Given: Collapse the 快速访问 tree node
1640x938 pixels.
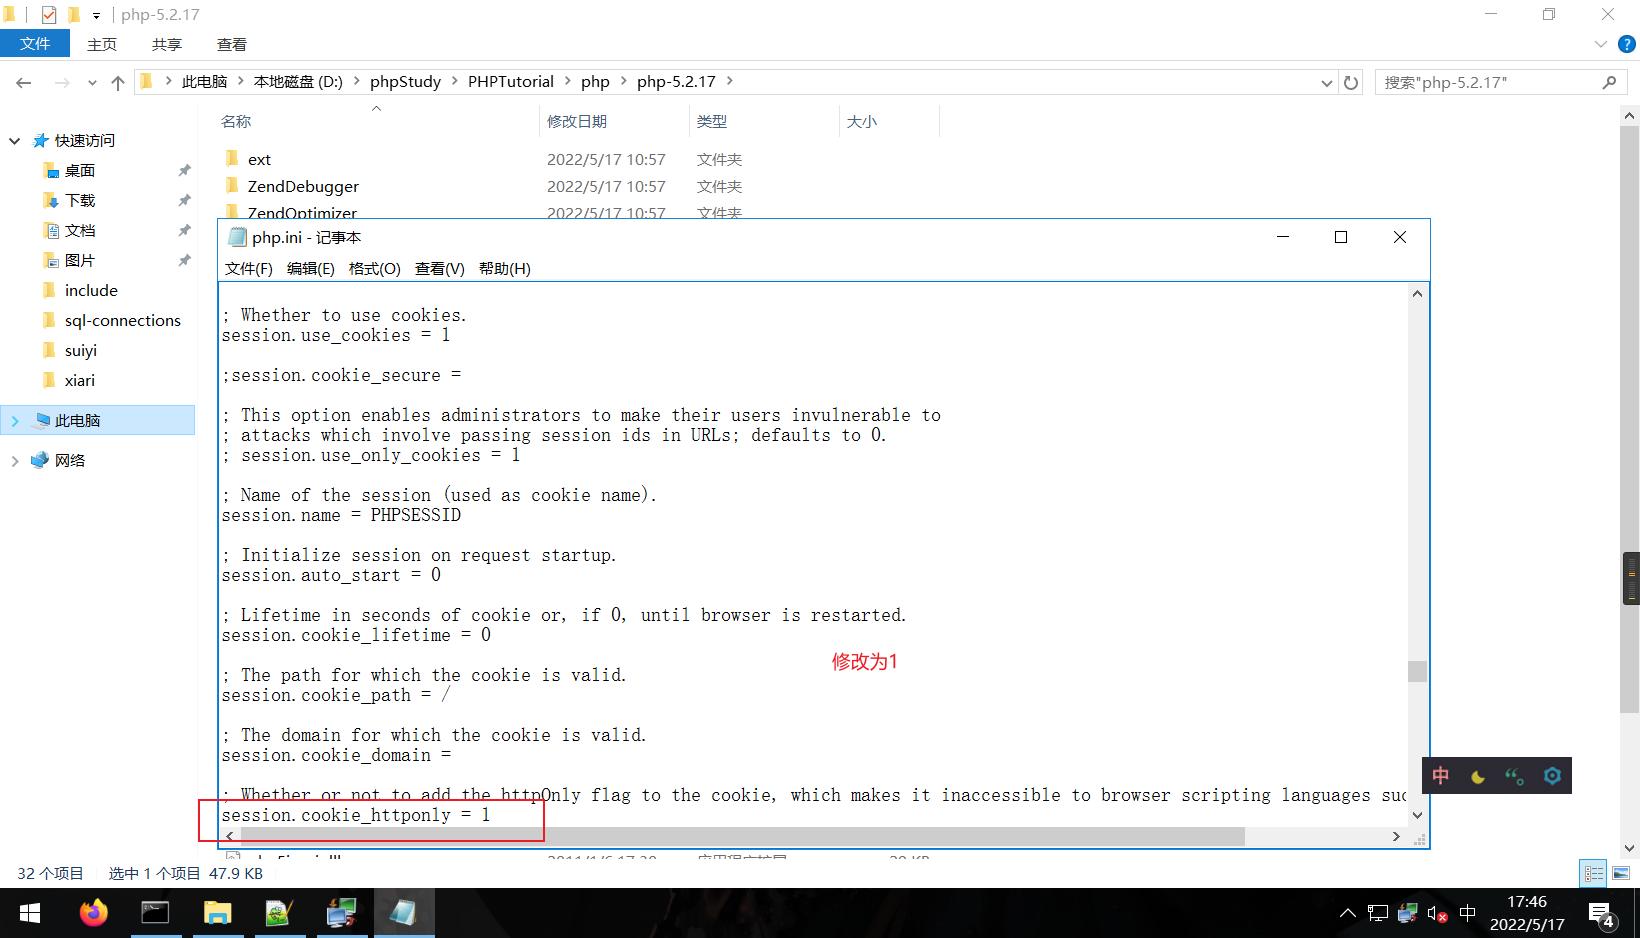Looking at the screenshot, I should [x=15, y=141].
